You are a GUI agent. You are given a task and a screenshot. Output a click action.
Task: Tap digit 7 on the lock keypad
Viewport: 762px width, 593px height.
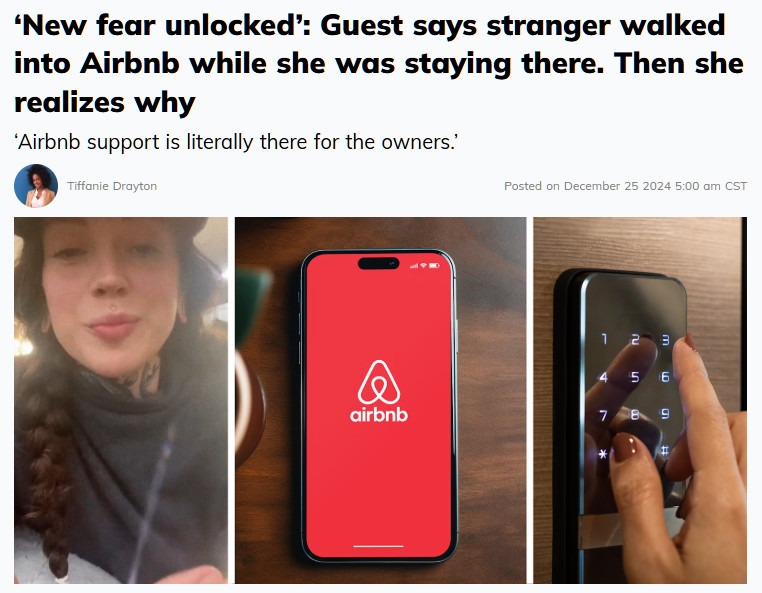coord(604,415)
